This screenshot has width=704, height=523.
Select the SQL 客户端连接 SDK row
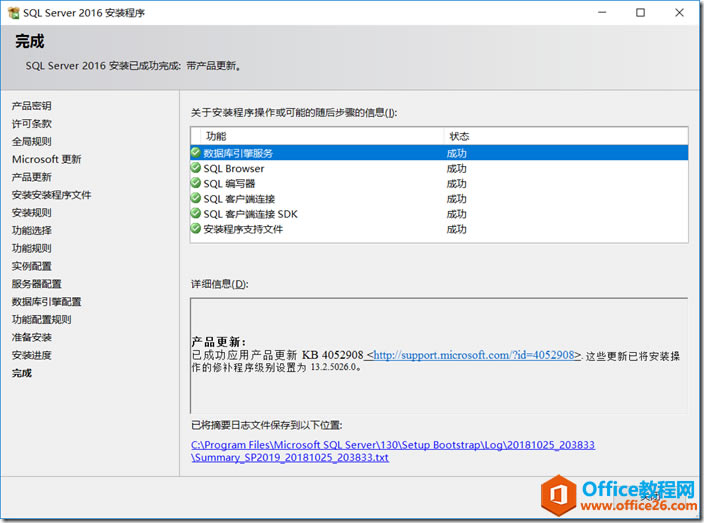(x=439, y=214)
